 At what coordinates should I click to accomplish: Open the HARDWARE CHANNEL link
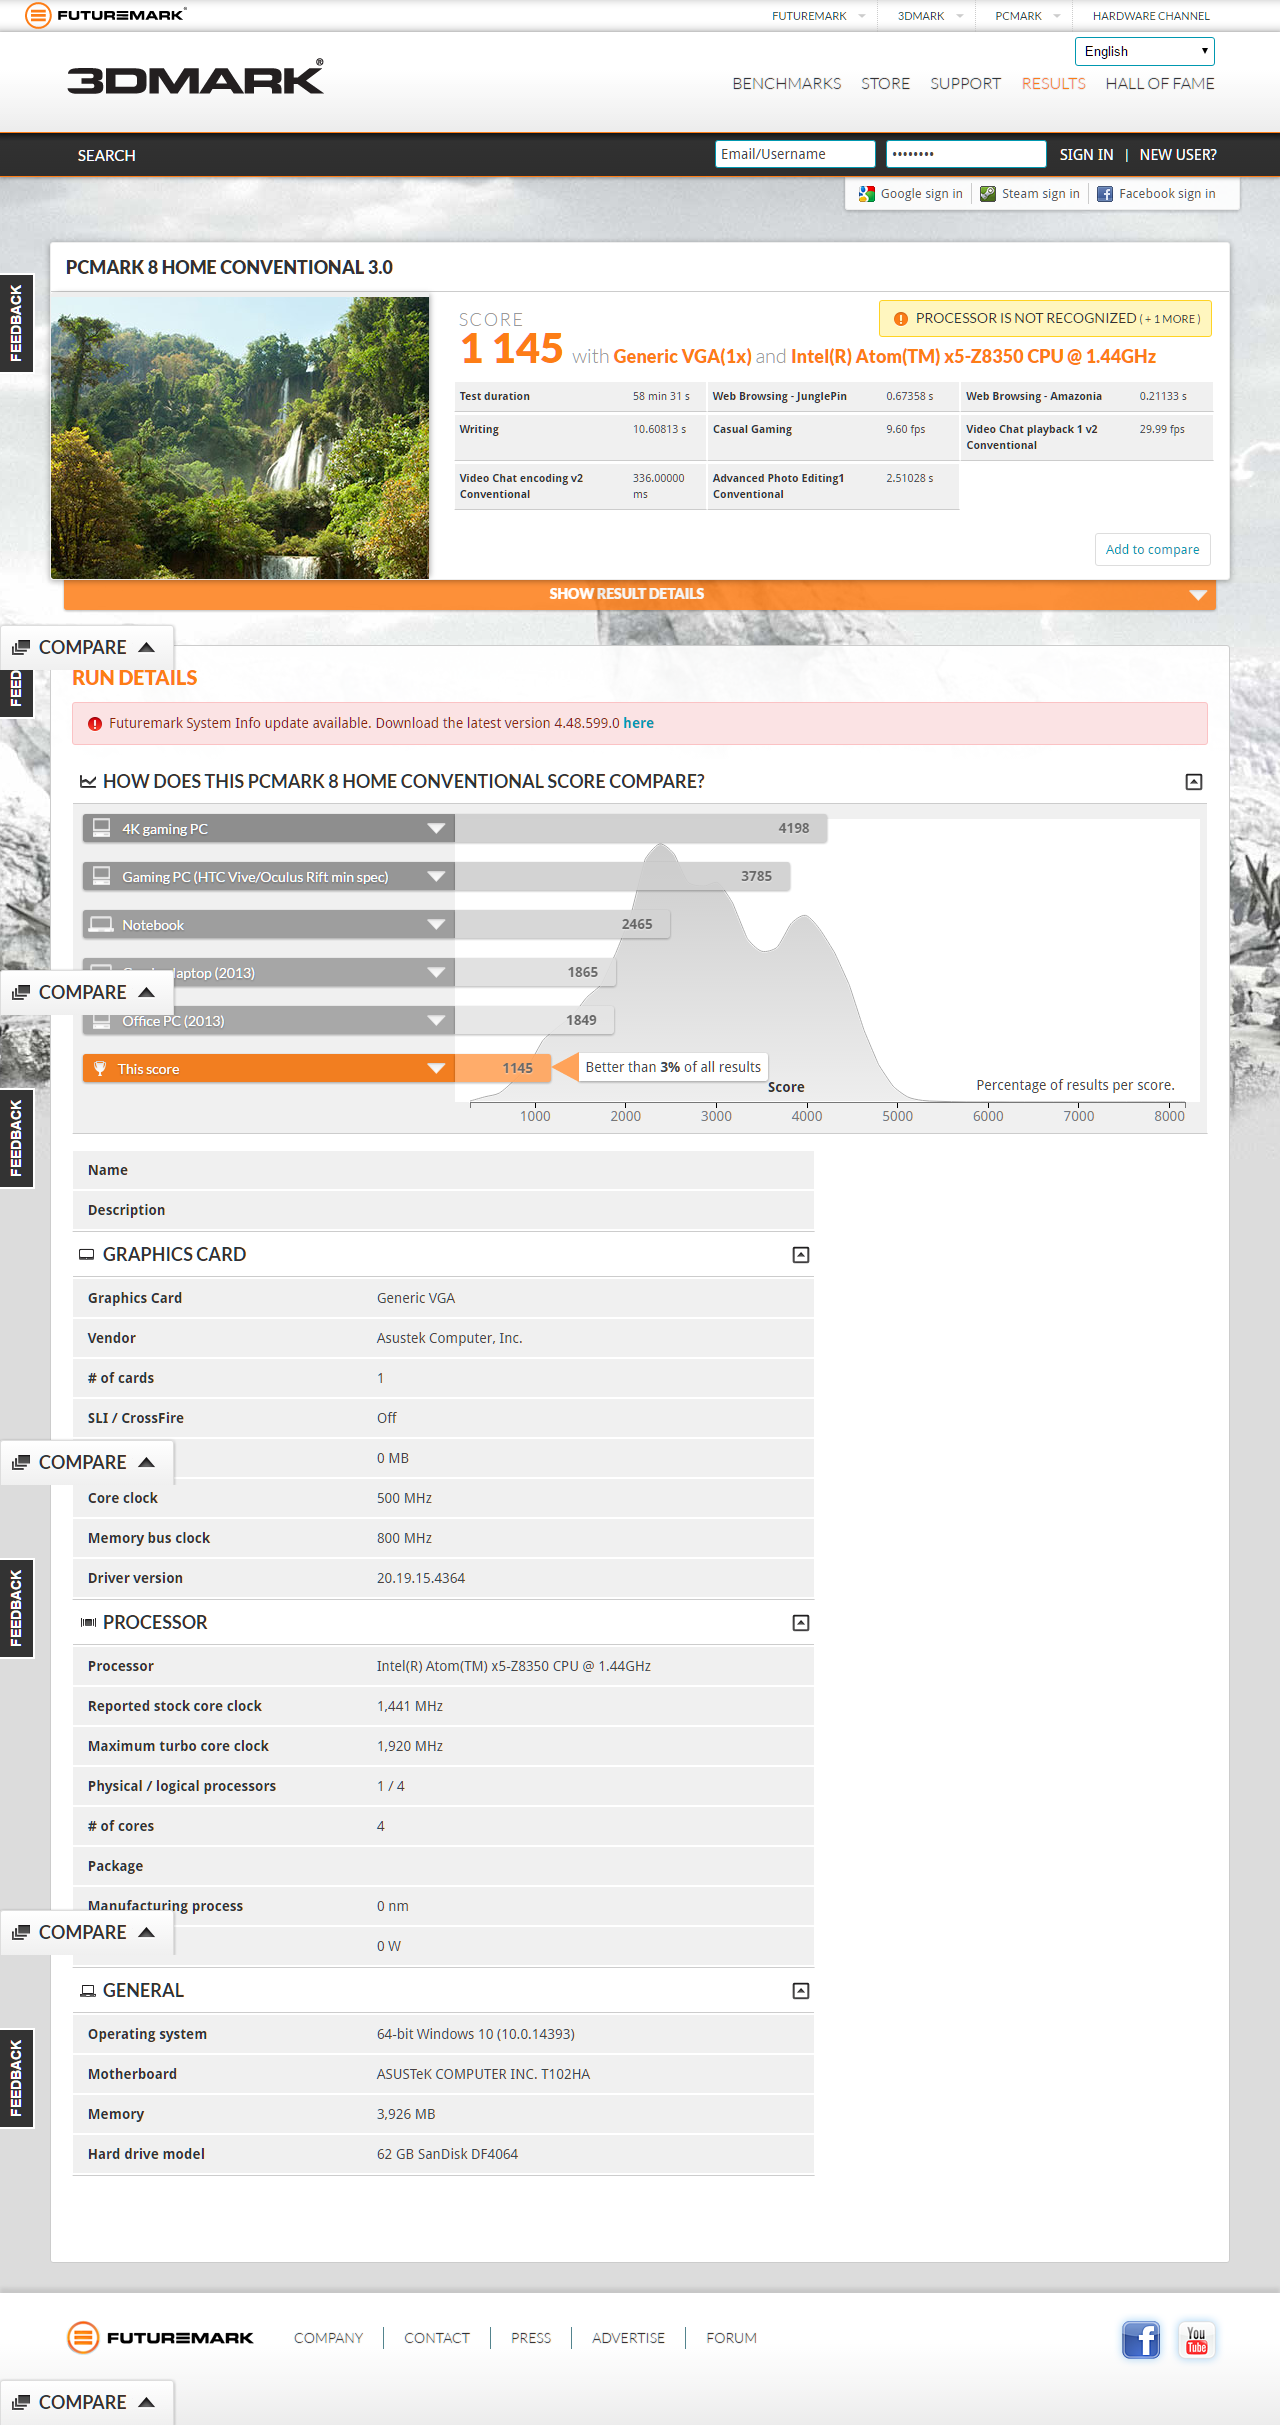click(x=1151, y=16)
